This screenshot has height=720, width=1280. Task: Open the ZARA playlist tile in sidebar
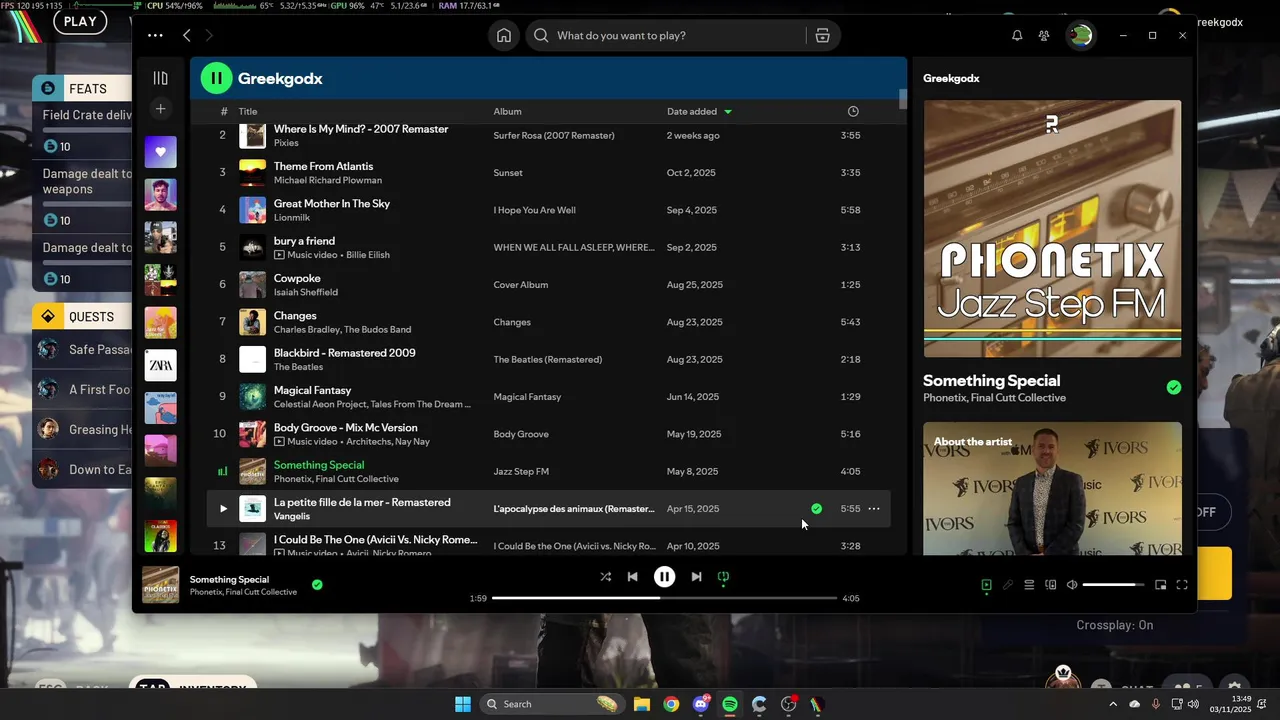[x=160, y=365]
